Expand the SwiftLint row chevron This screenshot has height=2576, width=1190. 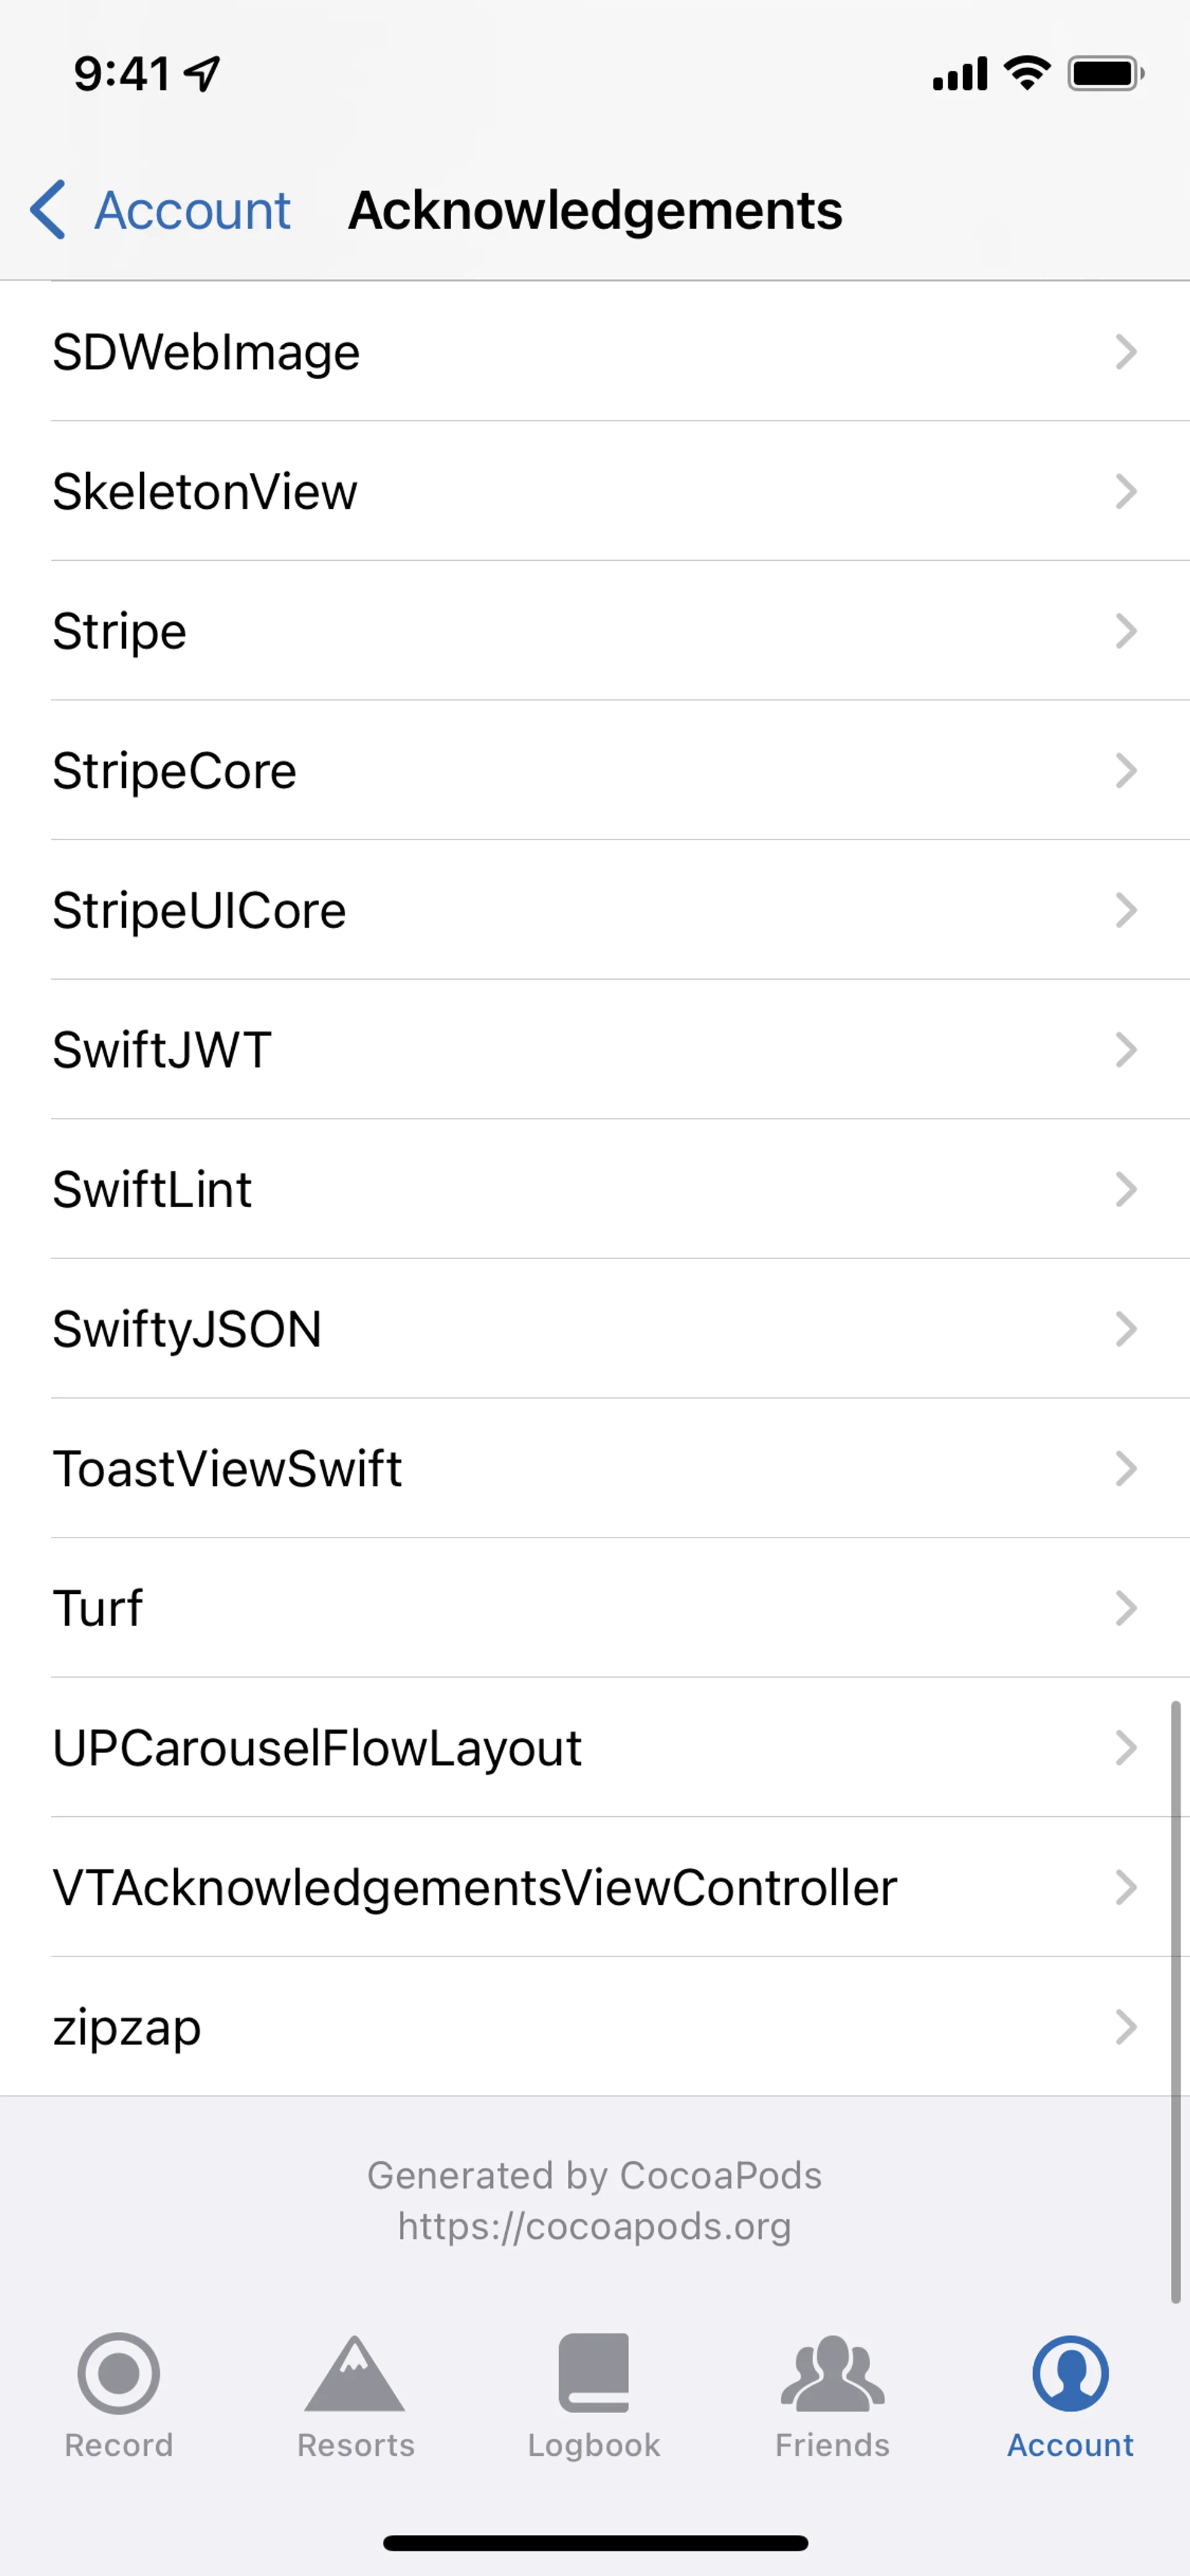(x=1126, y=1189)
